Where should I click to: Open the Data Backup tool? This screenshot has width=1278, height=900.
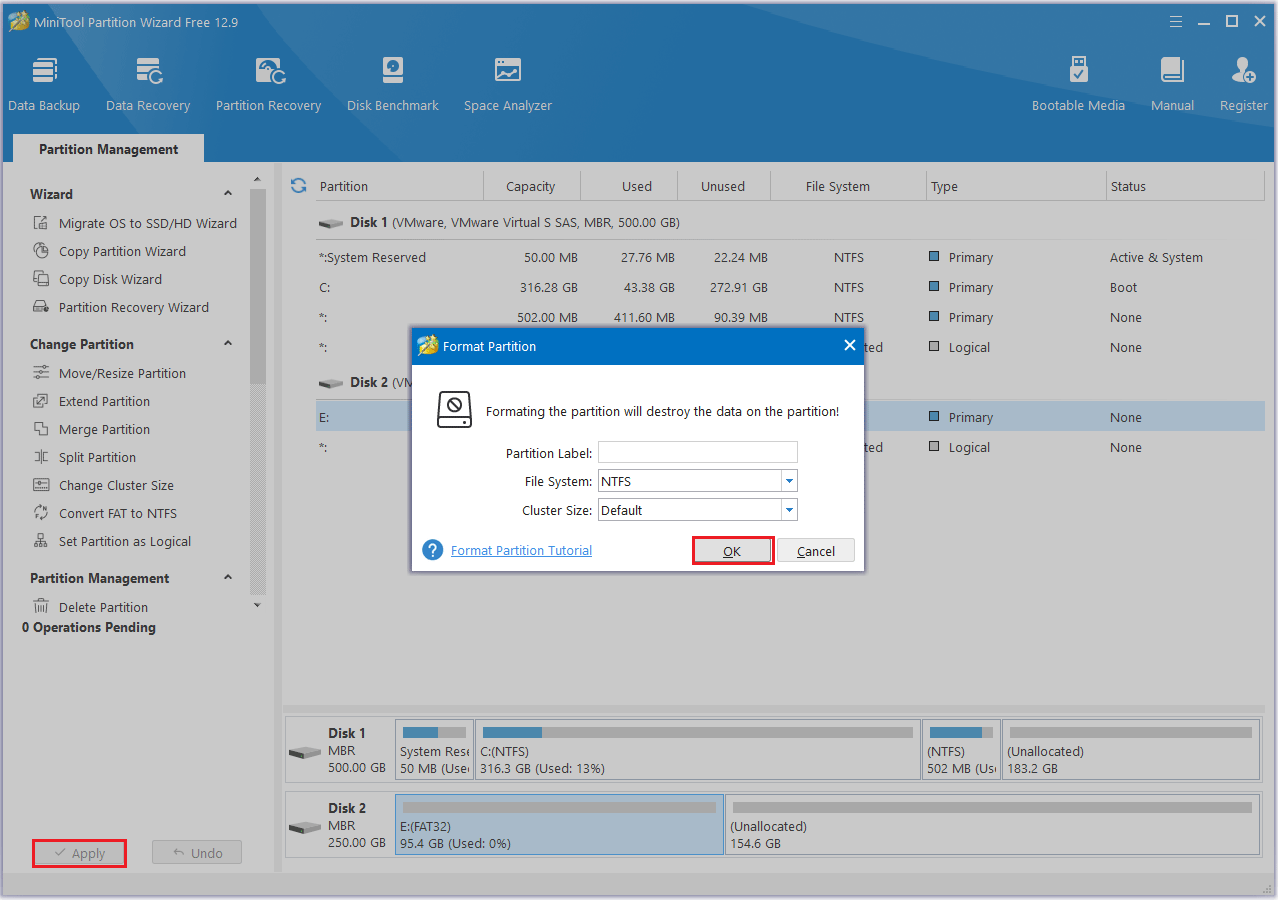(44, 85)
